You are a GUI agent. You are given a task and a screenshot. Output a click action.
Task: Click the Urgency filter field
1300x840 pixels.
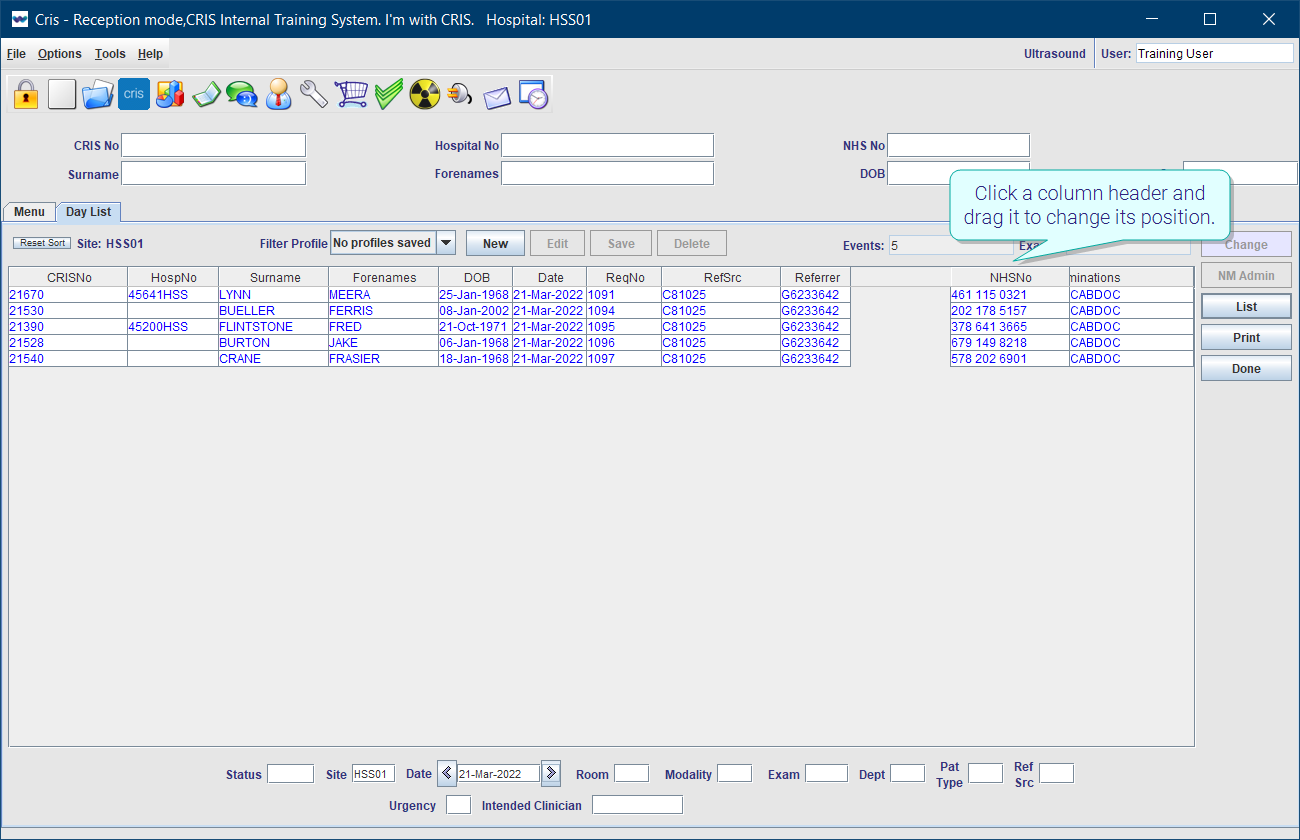point(458,805)
